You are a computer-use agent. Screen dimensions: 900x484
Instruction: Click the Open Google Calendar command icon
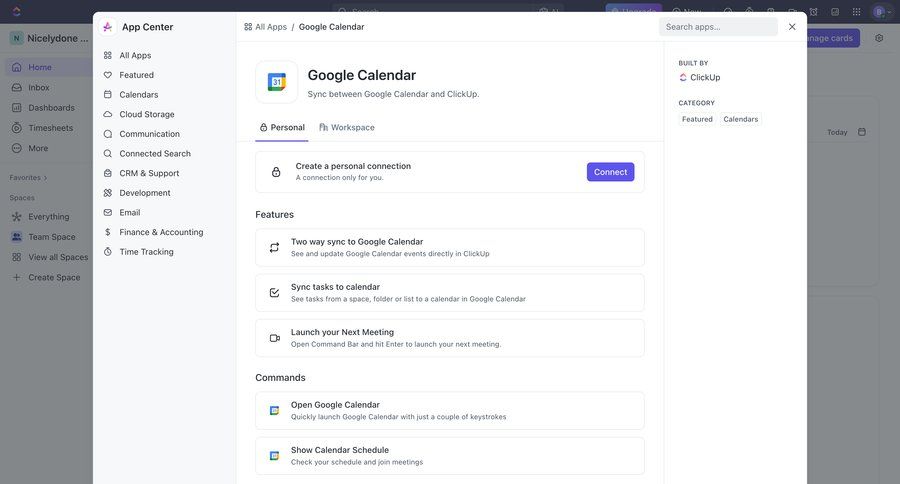click(274, 411)
